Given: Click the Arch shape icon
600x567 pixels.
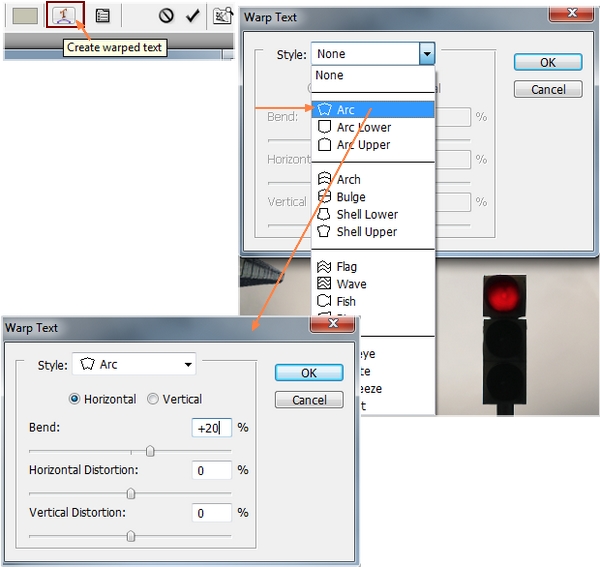Looking at the screenshot, I should click(324, 179).
